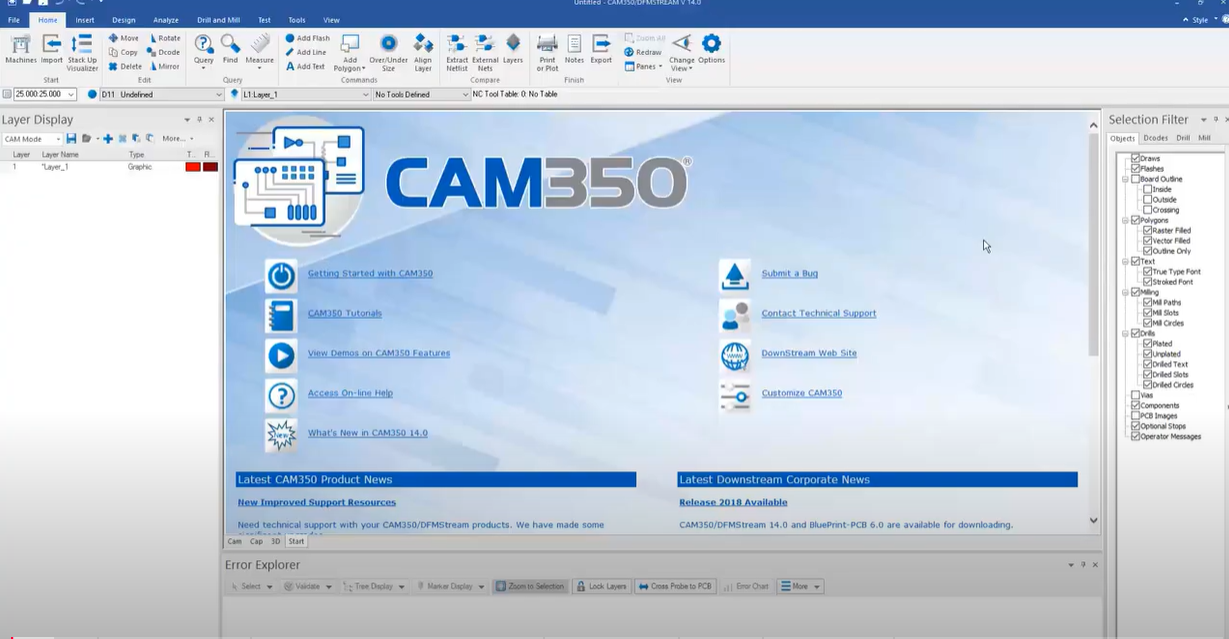Open the Over/Under Size tool
This screenshot has height=639, width=1229.
[x=388, y=52]
